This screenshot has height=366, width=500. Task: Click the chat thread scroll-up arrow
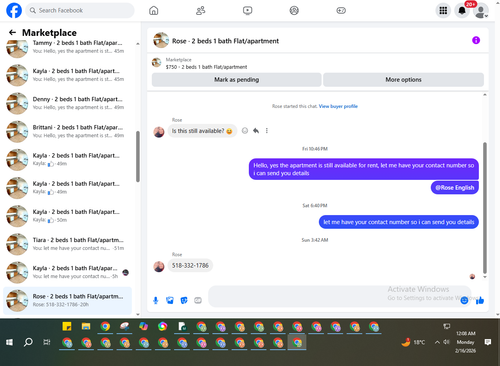(x=485, y=95)
